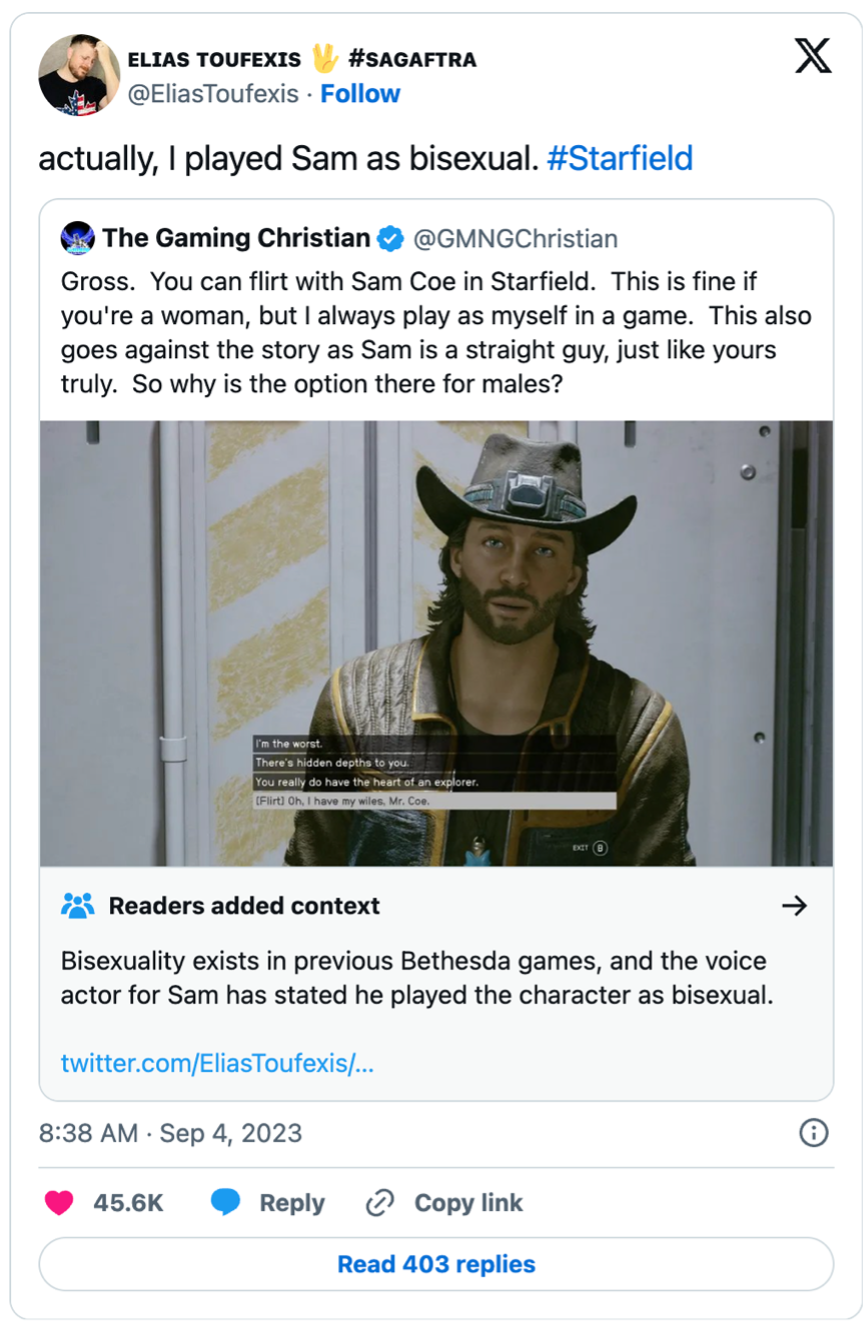Click the Follow link
The width and height of the screenshot is (867, 1332).
pos(360,94)
